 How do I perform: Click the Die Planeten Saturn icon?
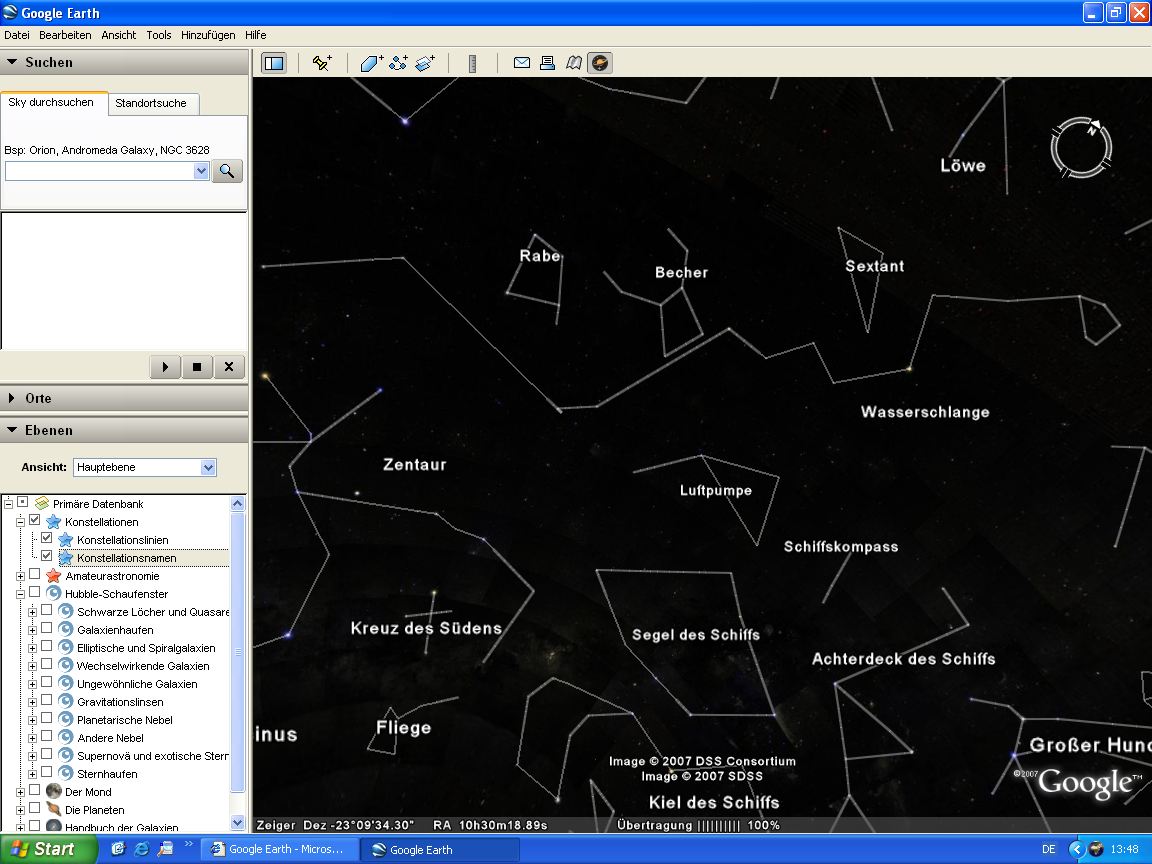point(53,810)
